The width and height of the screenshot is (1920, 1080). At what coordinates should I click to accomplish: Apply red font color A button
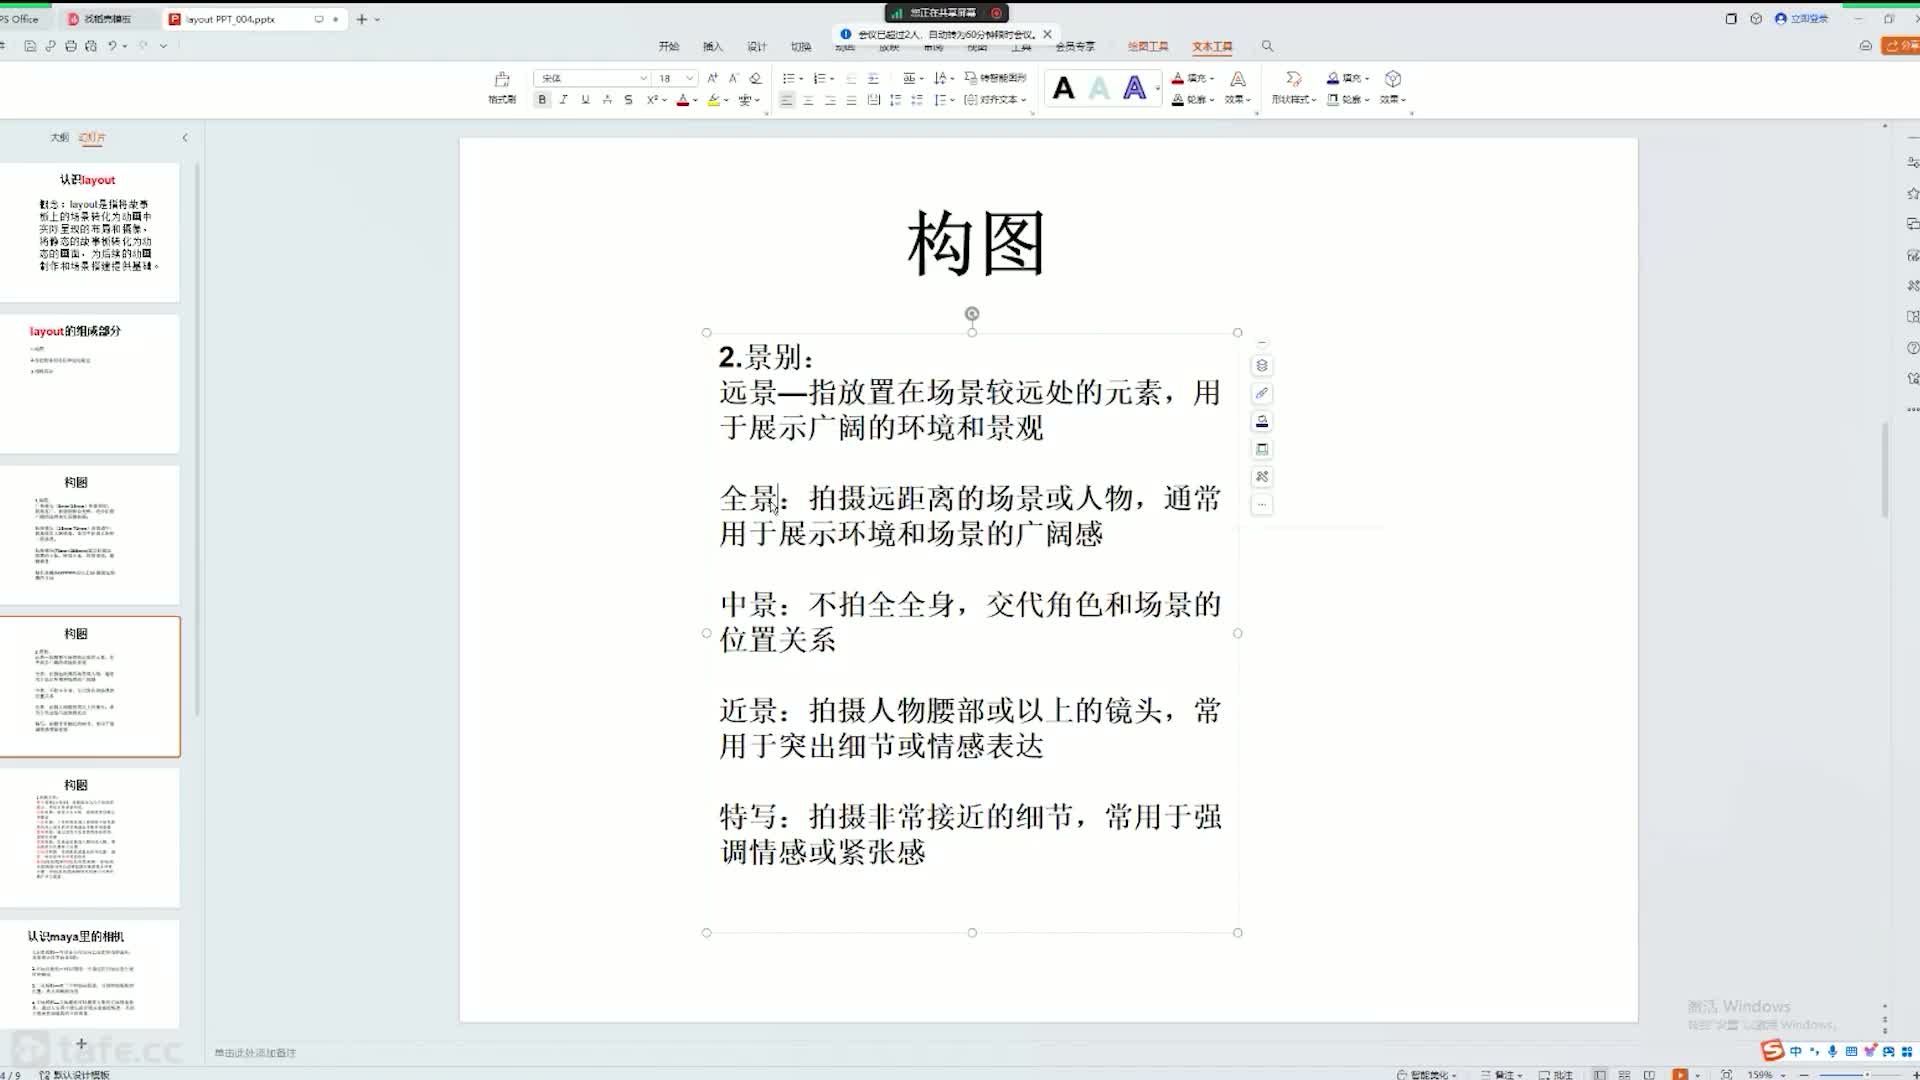682,100
